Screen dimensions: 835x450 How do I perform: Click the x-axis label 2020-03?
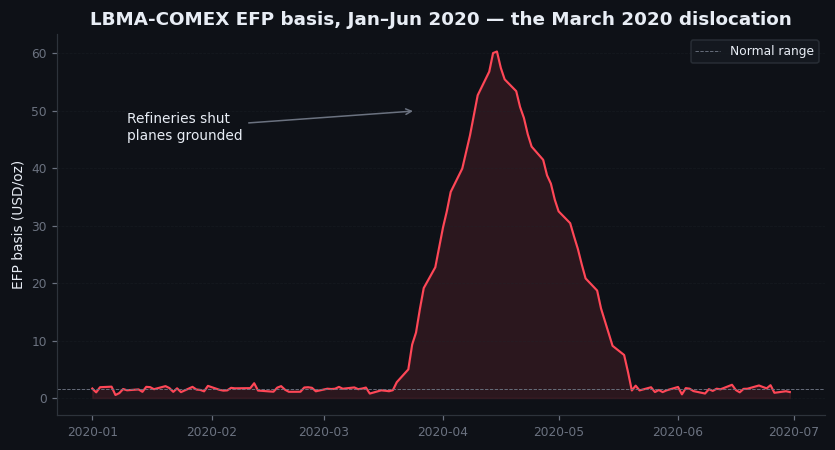pyautogui.click(x=324, y=431)
